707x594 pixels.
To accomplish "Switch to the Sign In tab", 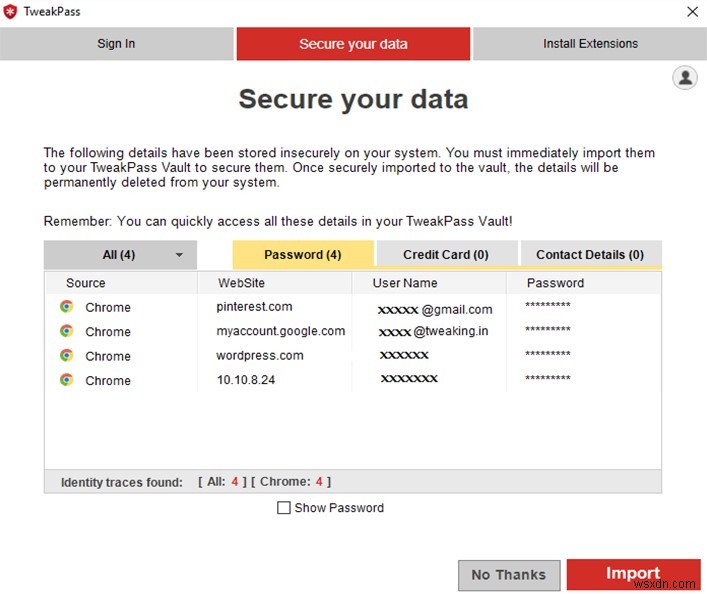I will tap(116, 44).
